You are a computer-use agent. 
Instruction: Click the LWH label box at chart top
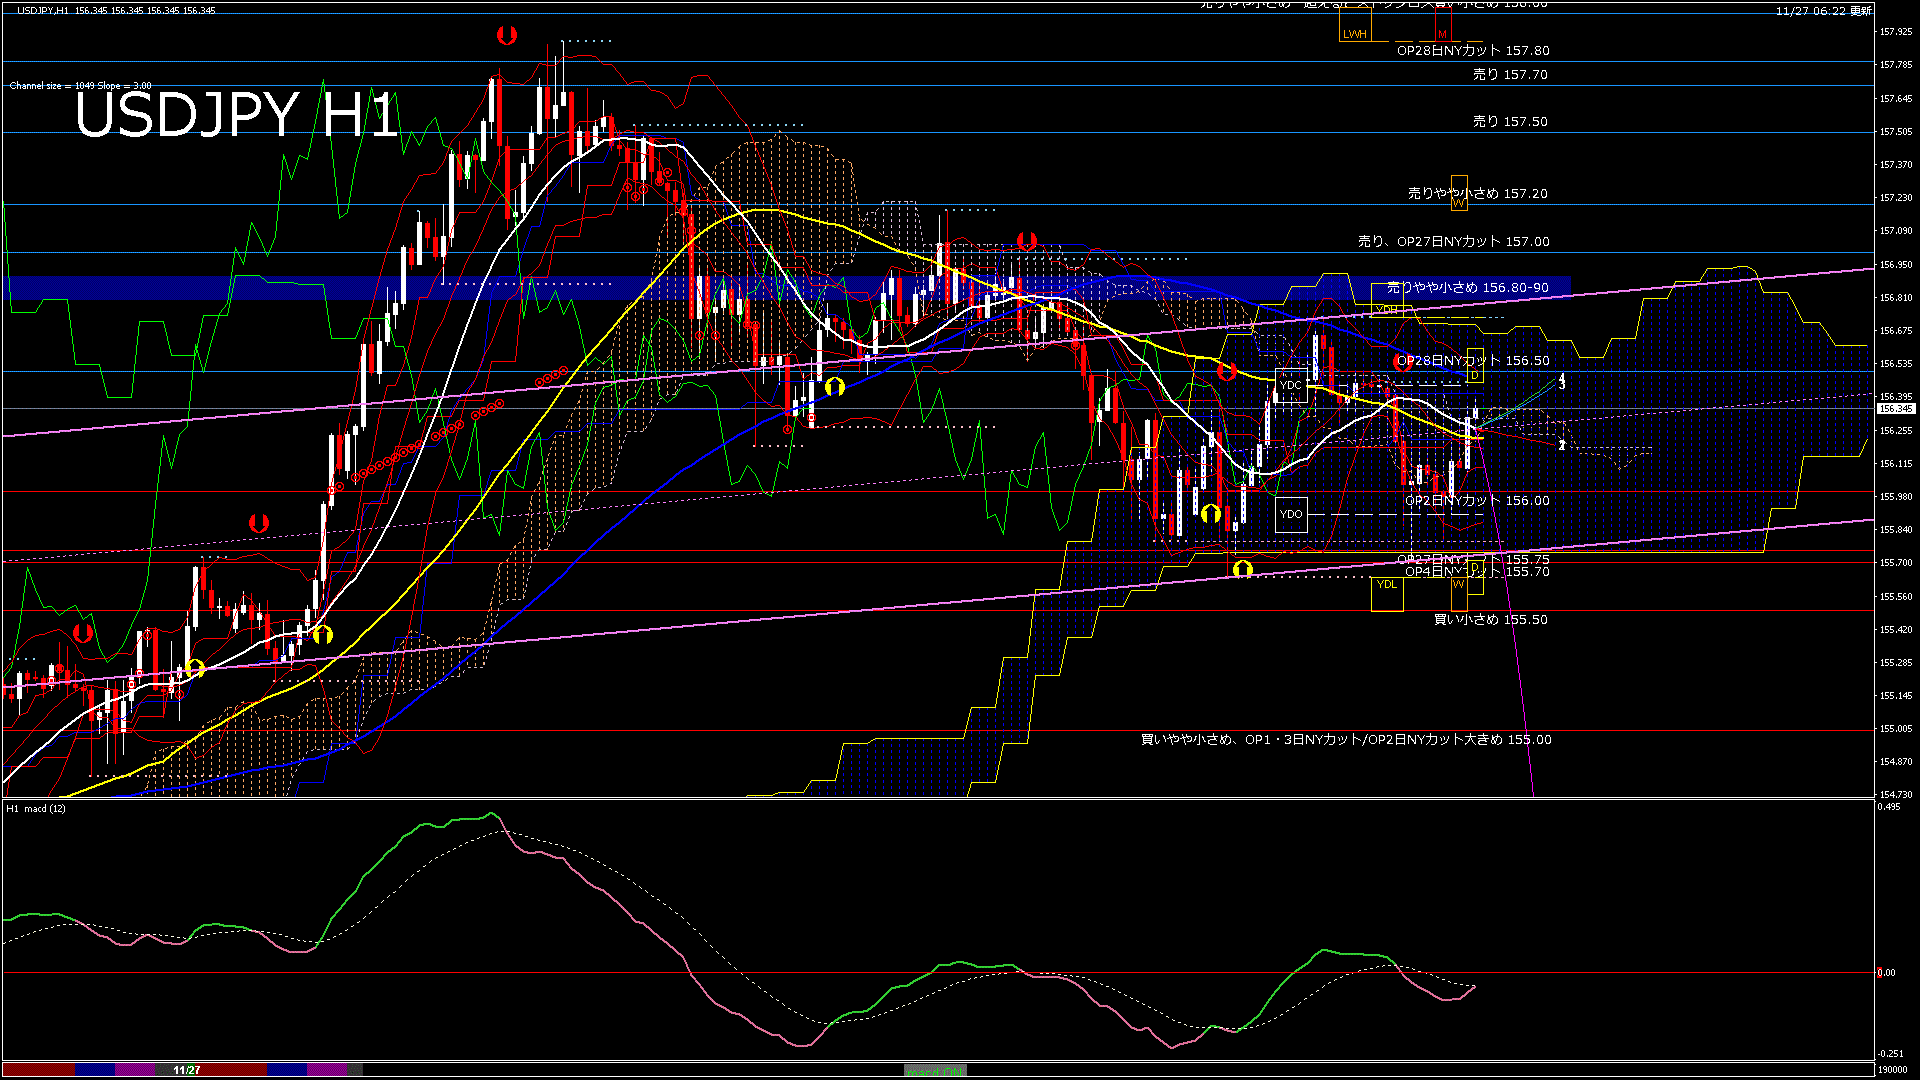[x=1355, y=32]
